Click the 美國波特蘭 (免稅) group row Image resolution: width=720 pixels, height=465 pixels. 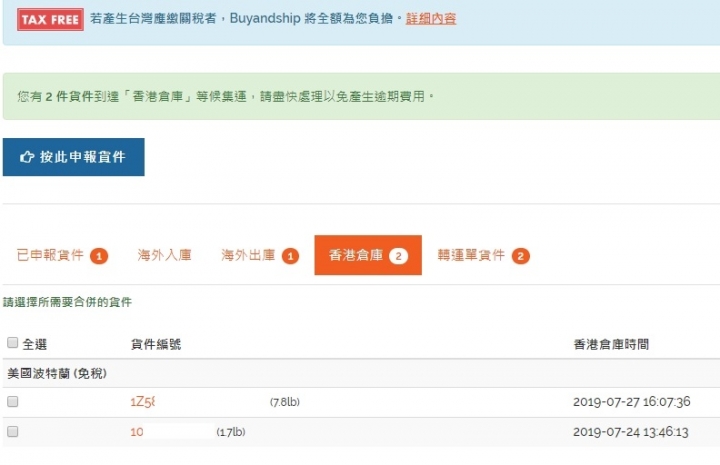pos(361,374)
